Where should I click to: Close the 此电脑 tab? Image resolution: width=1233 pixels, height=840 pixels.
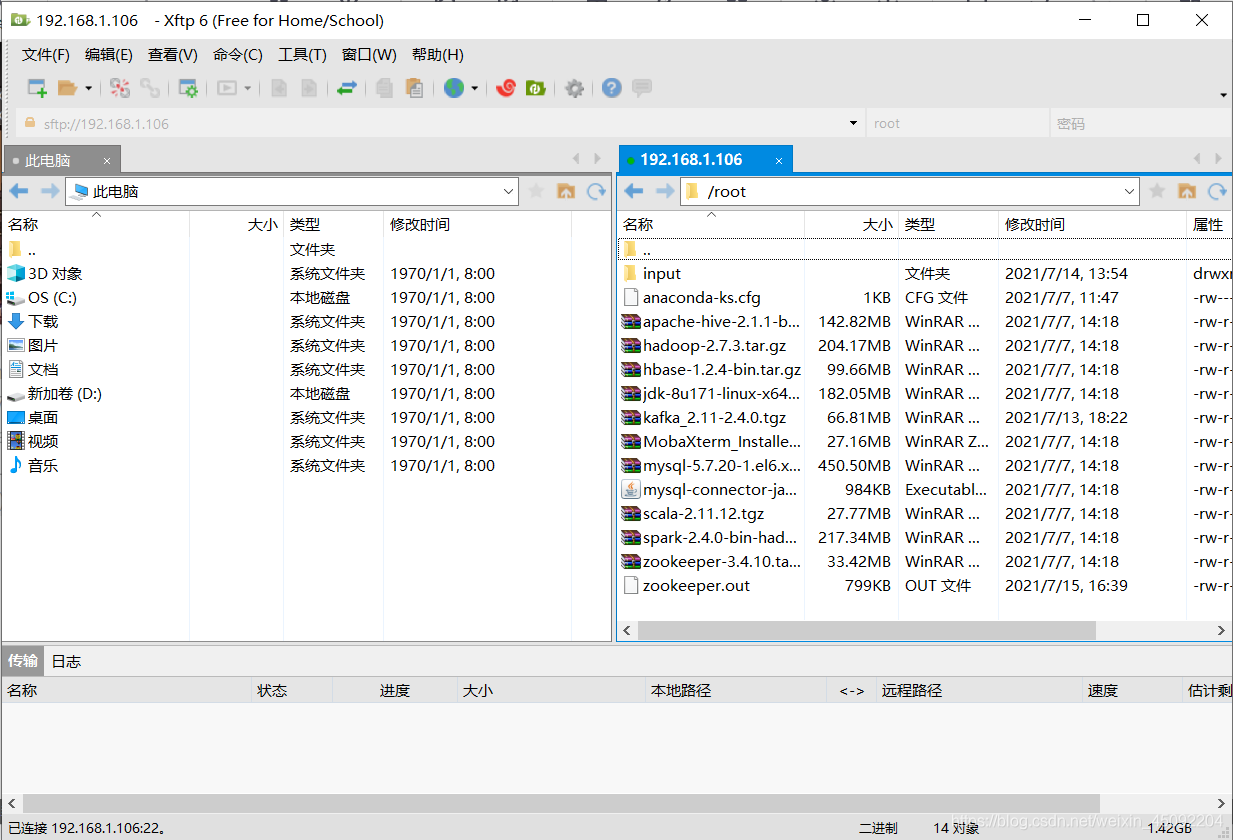point(108,160)
